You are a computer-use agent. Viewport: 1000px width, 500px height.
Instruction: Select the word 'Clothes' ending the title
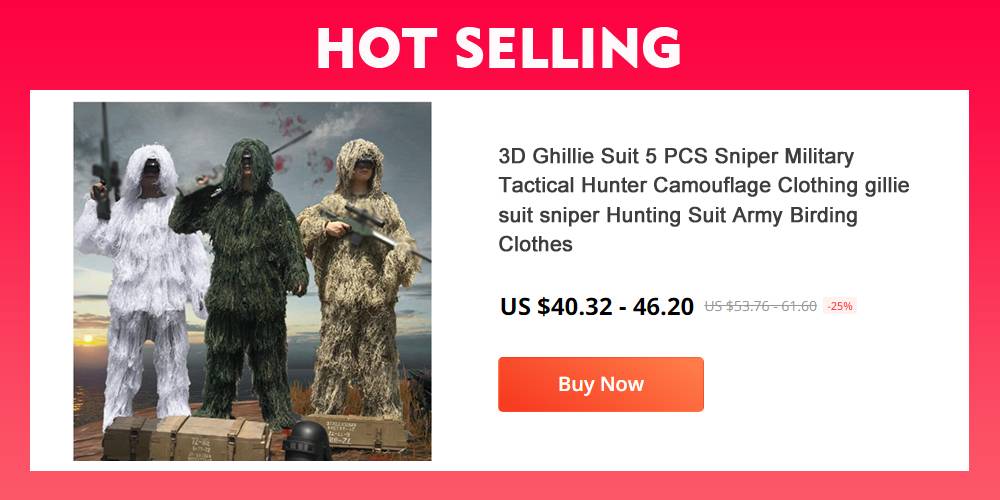pos(536,244)
